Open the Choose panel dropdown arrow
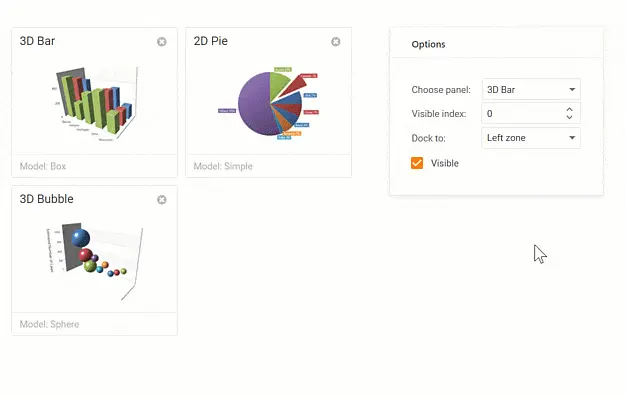Viewport: 626px width, 396px height. click(x=572, y=89)
